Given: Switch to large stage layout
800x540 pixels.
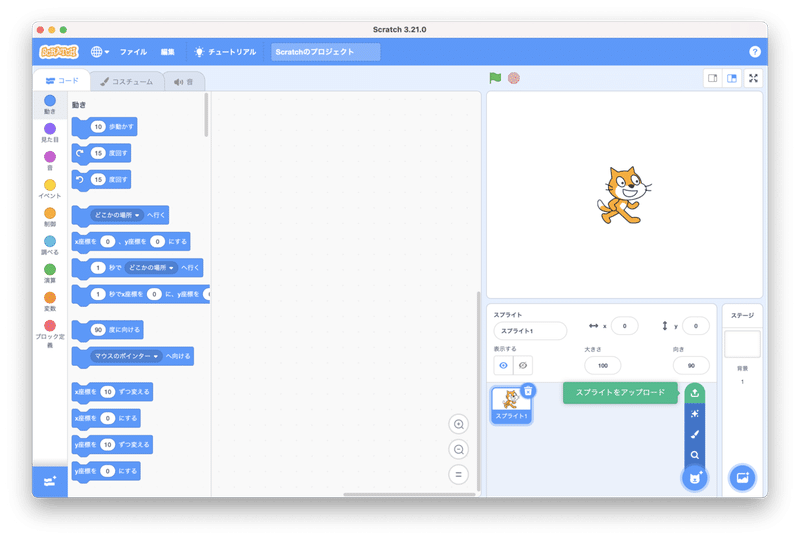Looking at the screenshot, I should [732, 78].
